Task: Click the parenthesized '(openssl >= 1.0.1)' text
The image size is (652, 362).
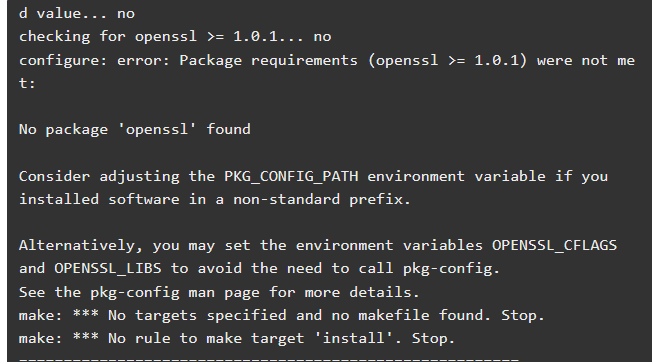Action: [x=447, y=61]
